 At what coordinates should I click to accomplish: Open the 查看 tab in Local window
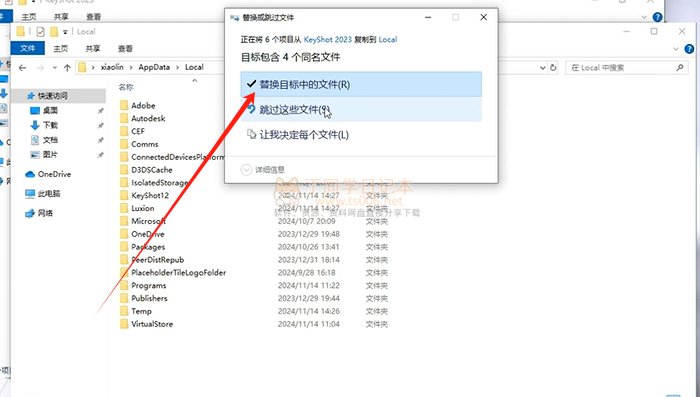125,48
